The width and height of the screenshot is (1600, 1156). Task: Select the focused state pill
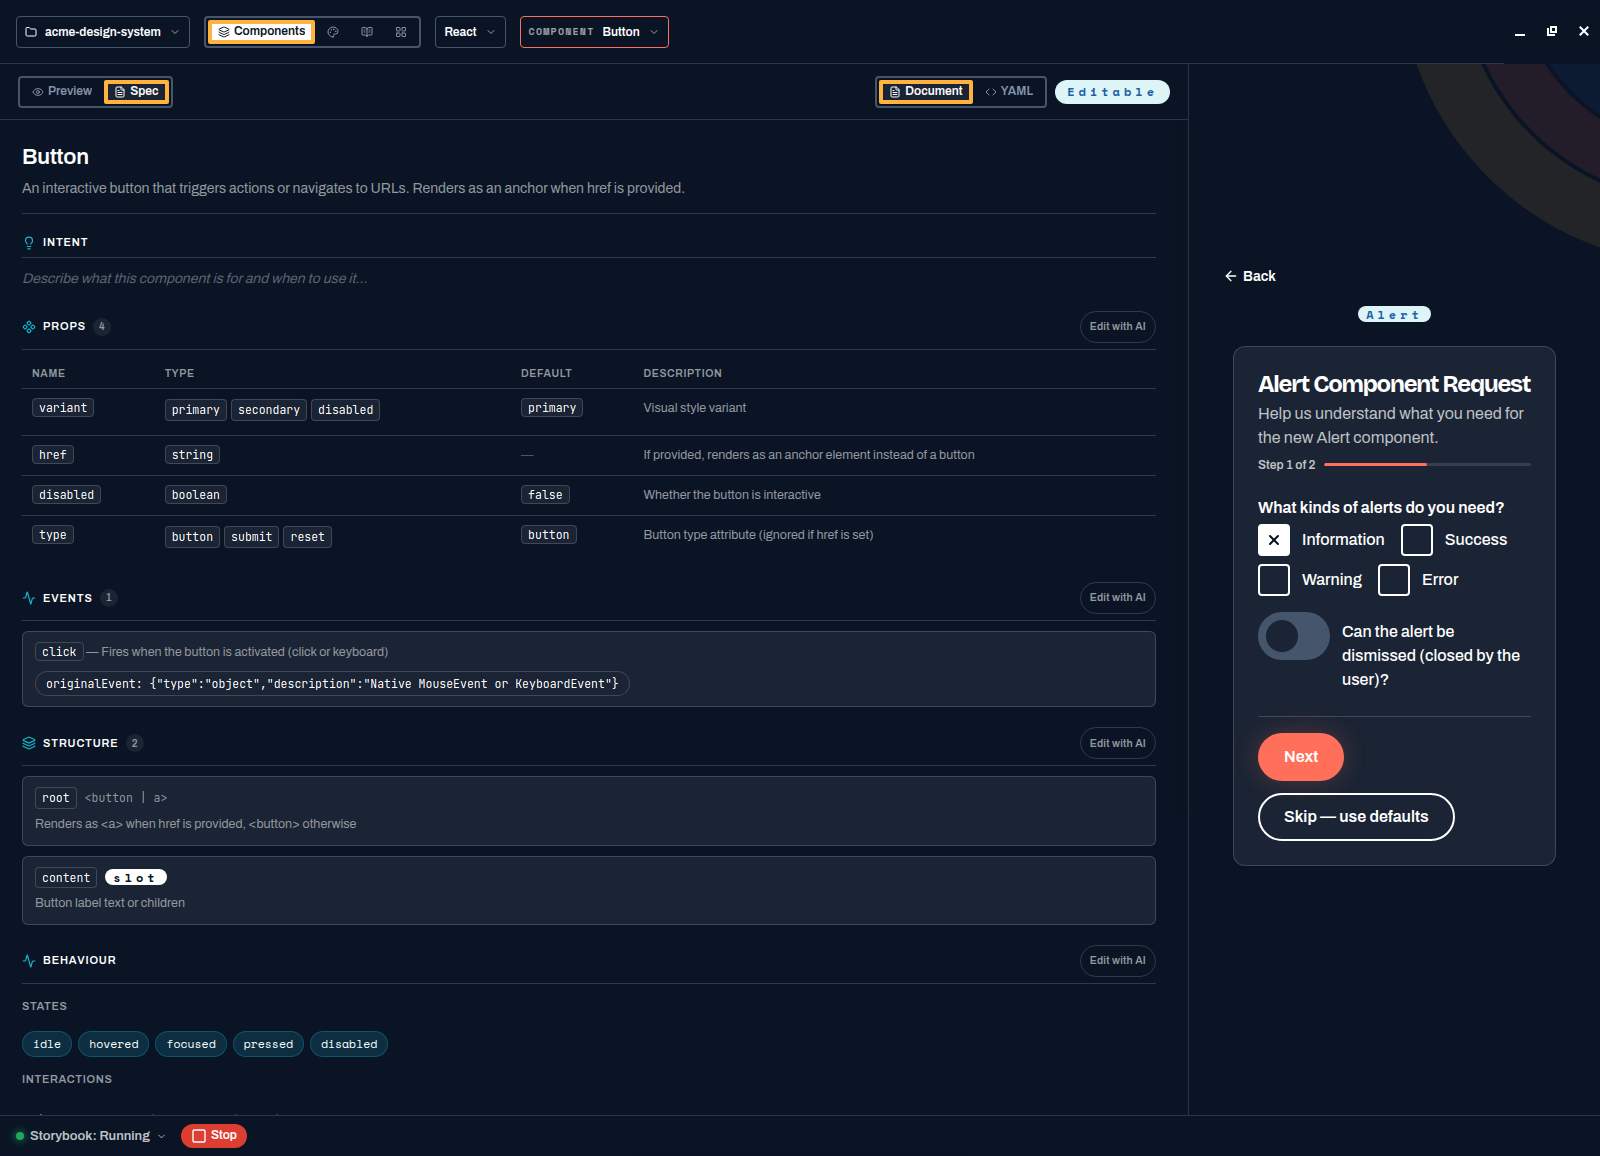(x=191, y=1044)
